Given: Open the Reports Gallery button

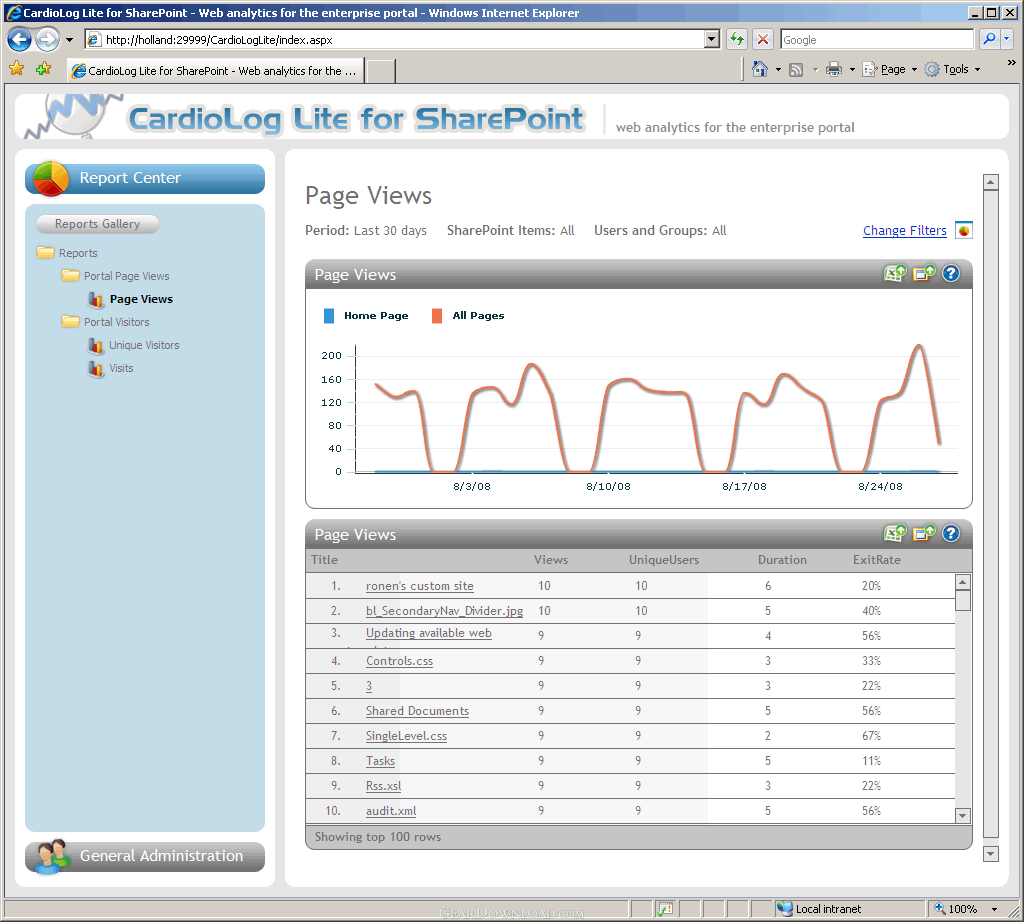Looking at the screenshot, I should (x=97, y=224).
